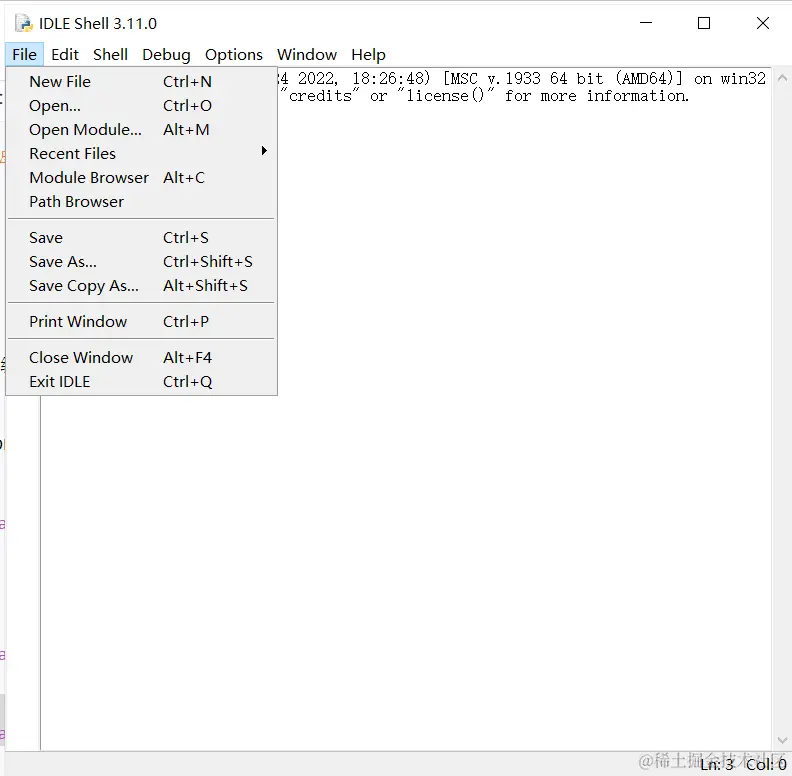Select Open Module... entry

click(x=141, y=130)
